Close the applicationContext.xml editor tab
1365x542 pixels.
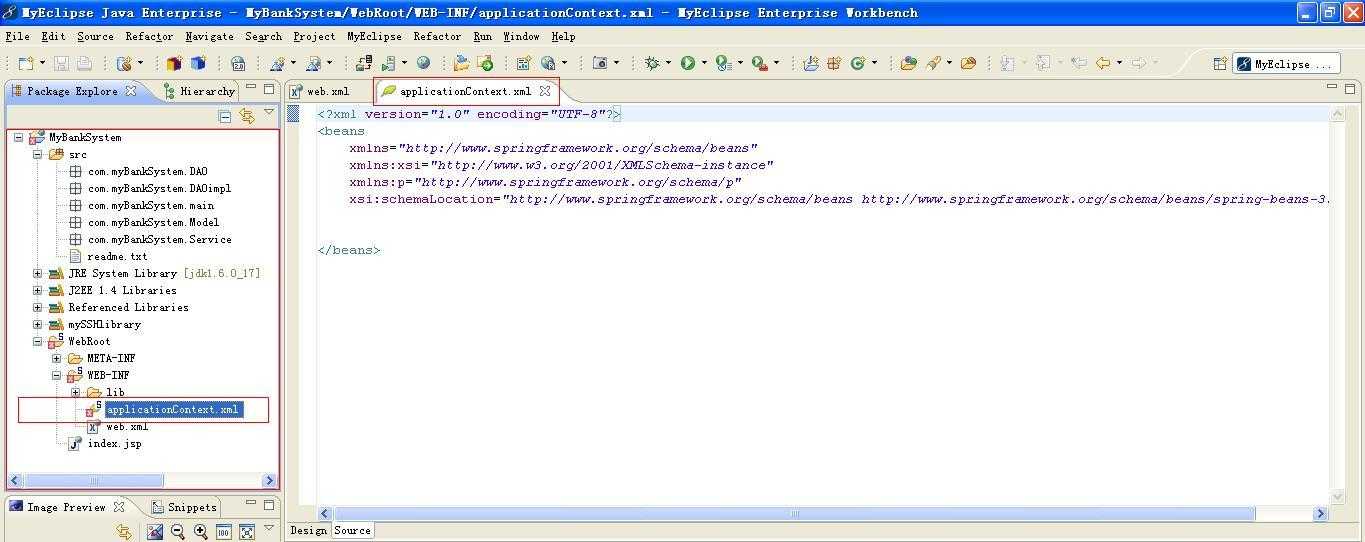tap(545, 91)
